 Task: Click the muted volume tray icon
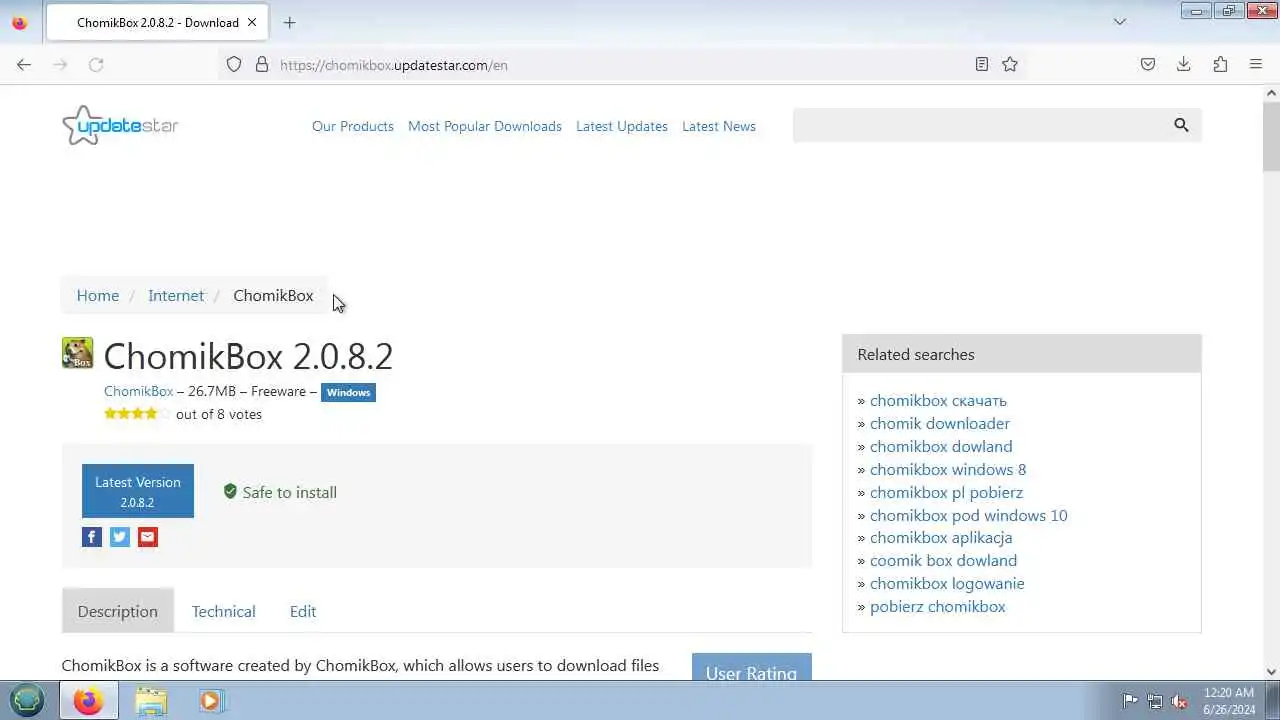tap(1180, 701)
